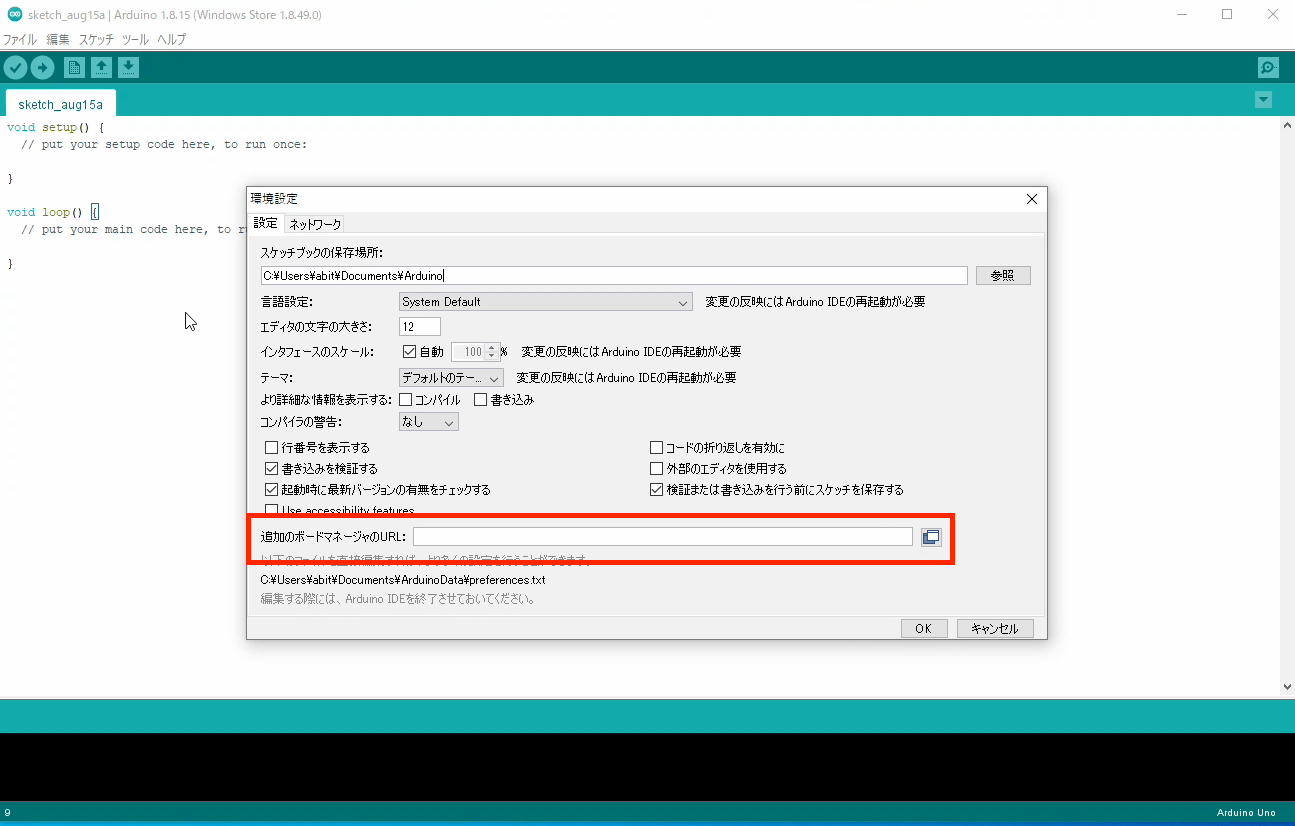Click the キャンセル button
This screenshot has height=826, width=1295.
(x=995, y=629)
